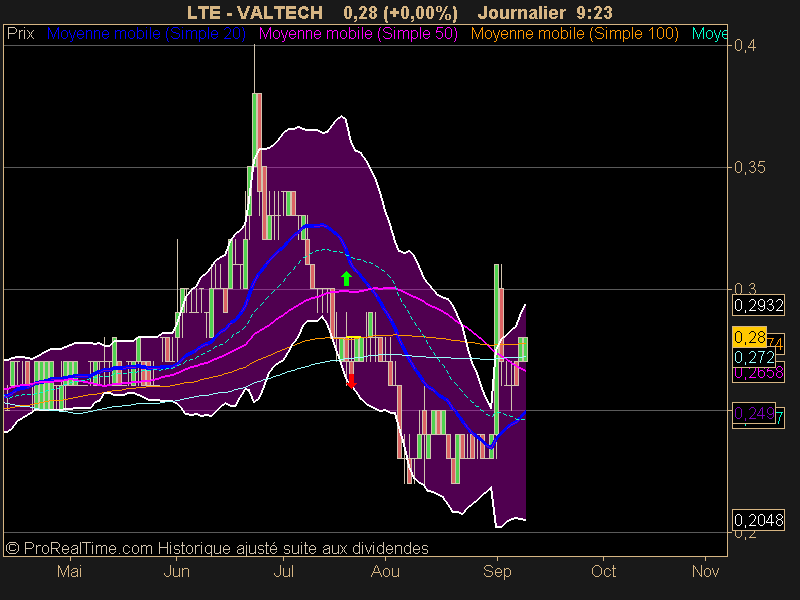Click the 'Mai' month label on time axis

[69, 571]
